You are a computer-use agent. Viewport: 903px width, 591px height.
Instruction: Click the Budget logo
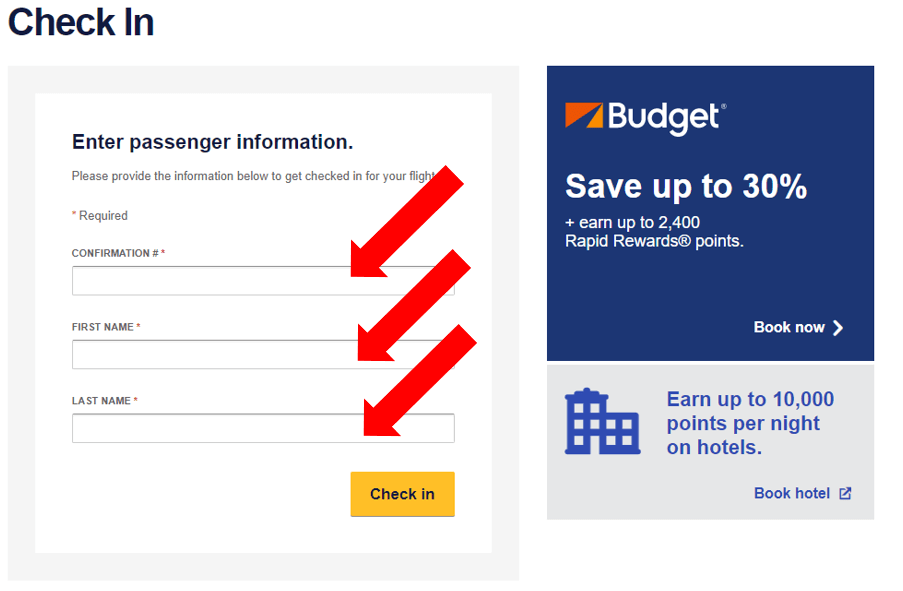(x=645, y=118)
